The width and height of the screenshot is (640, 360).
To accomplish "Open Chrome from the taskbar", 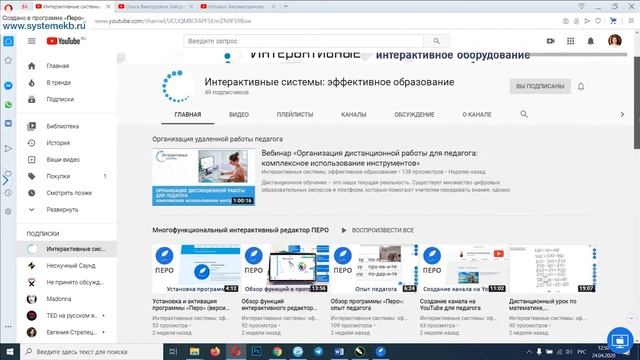I will click(x=277, y=351).
